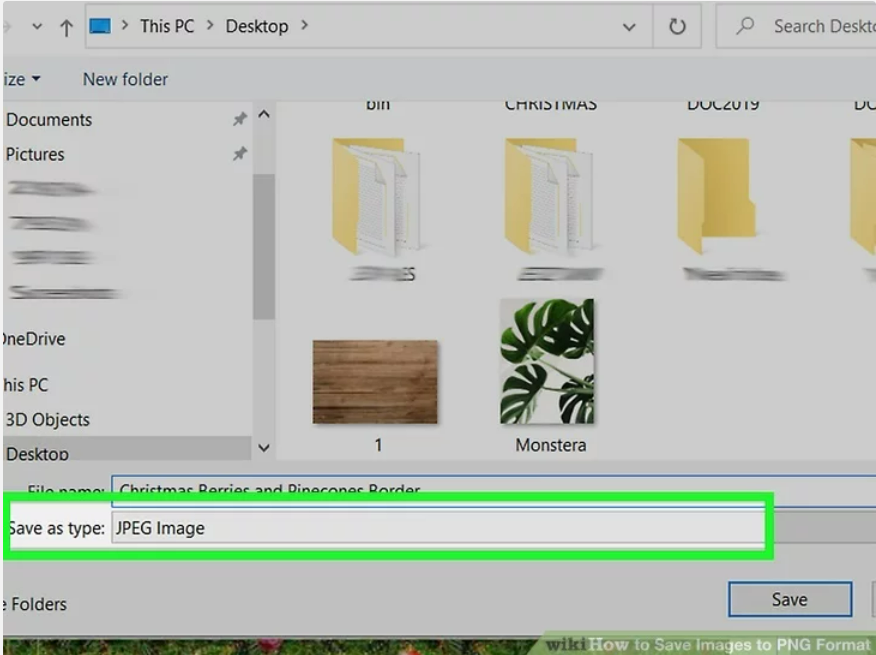This screenshot has height=655, width=876.
Task: Click the File name input field
Action: tap(490, 490)
